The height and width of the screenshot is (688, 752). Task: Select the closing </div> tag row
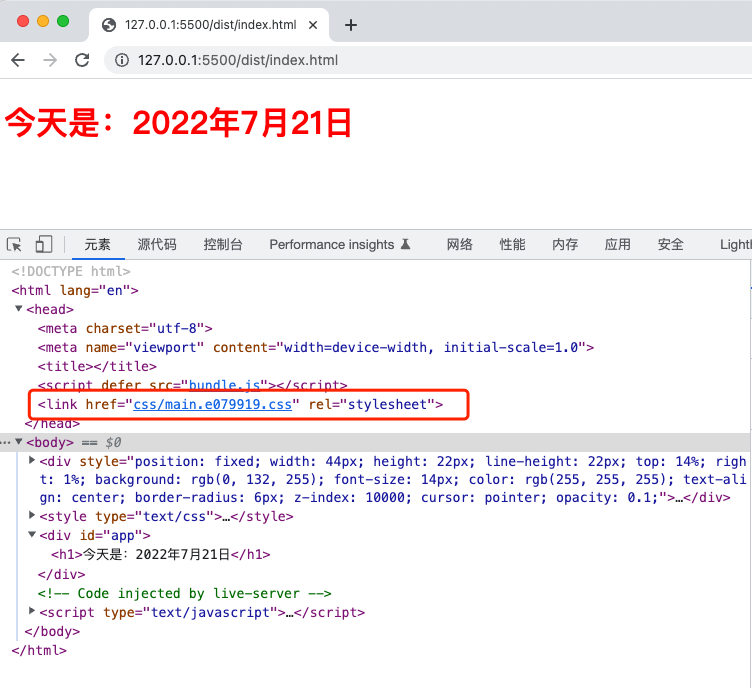pos(61,574)
